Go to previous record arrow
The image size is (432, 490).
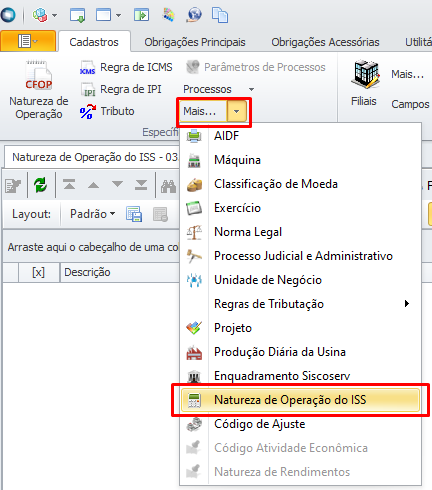(93, 185)
